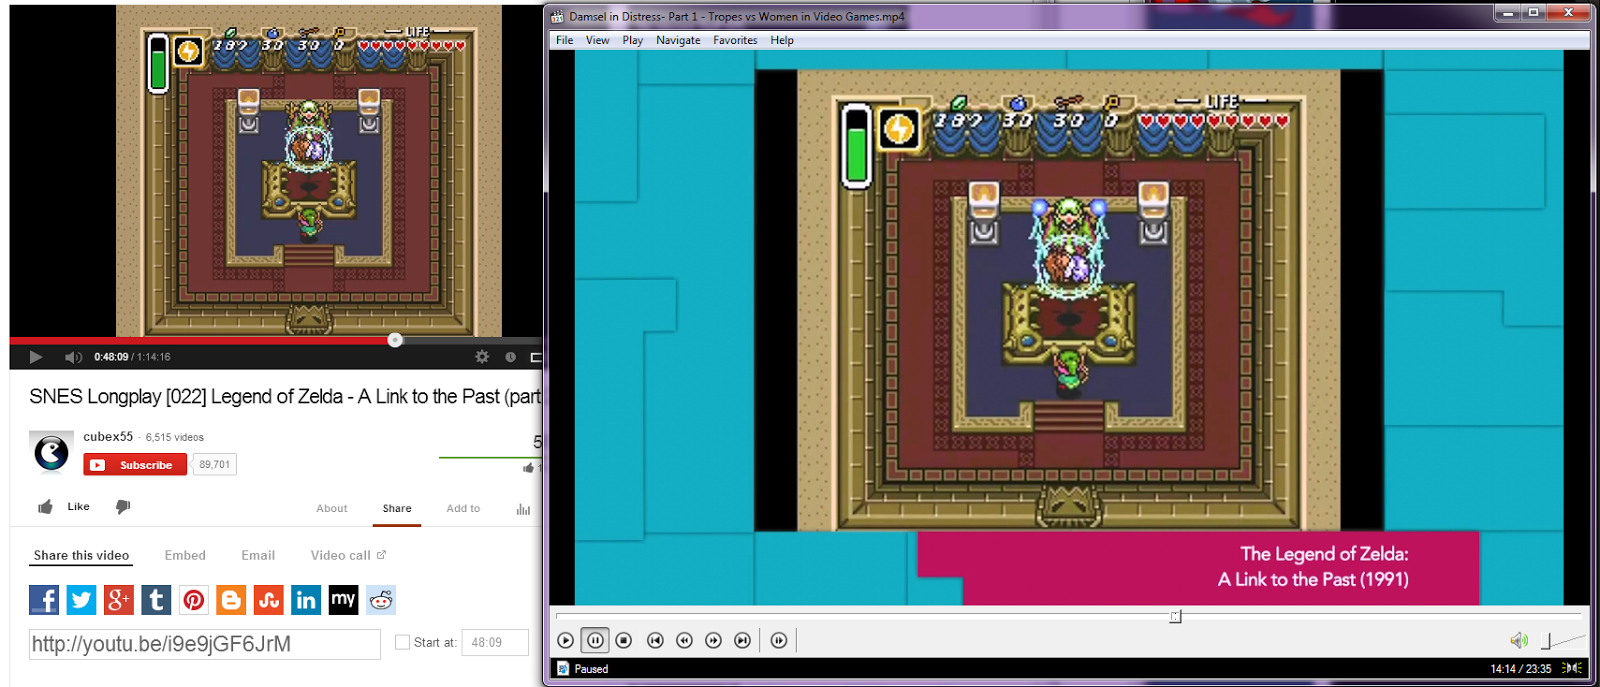
Task: Share video on Twitter
Action: click(x=81, y=600)
